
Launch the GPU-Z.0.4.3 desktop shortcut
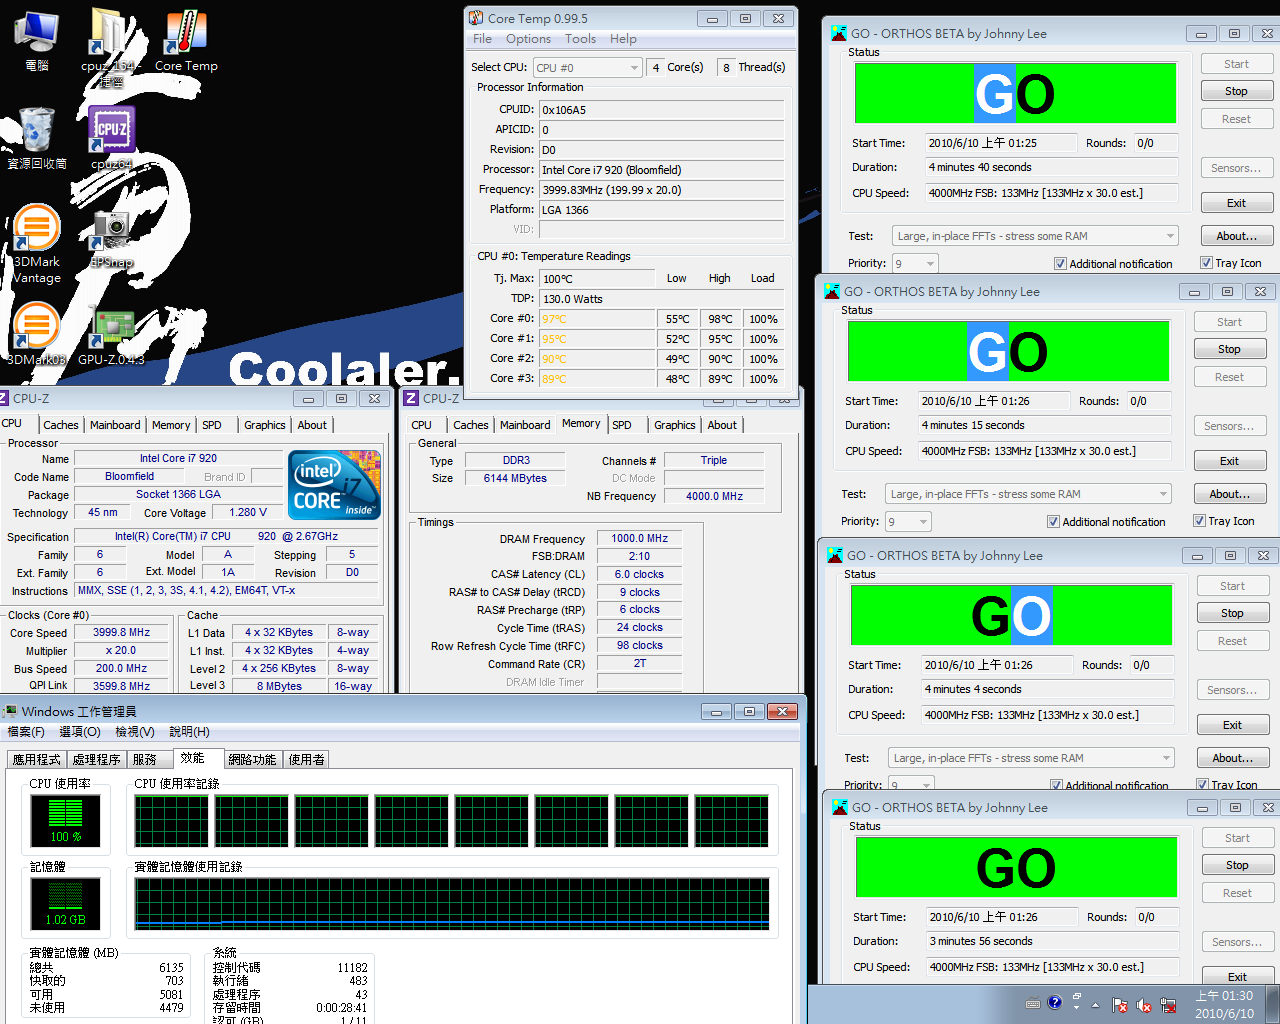[x=111, y=335]
